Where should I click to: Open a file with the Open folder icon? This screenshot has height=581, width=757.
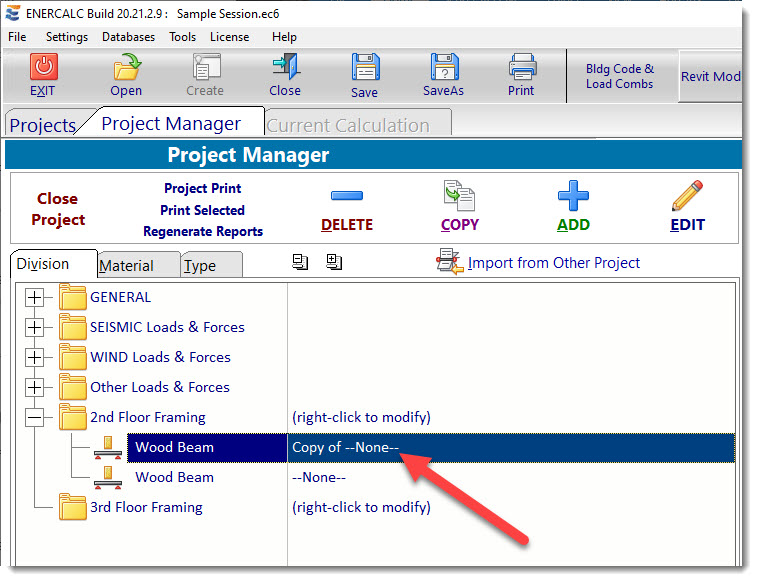click(126, 68)
